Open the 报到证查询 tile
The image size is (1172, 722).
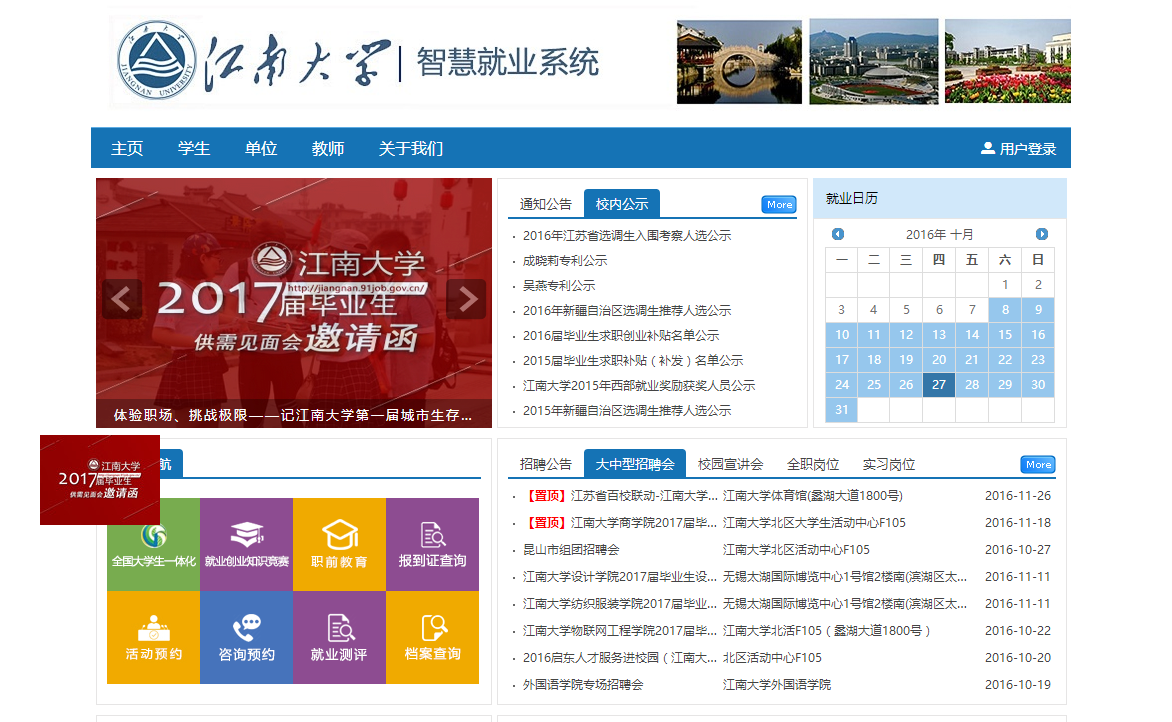pyautogui.click(x=432, y=544)
